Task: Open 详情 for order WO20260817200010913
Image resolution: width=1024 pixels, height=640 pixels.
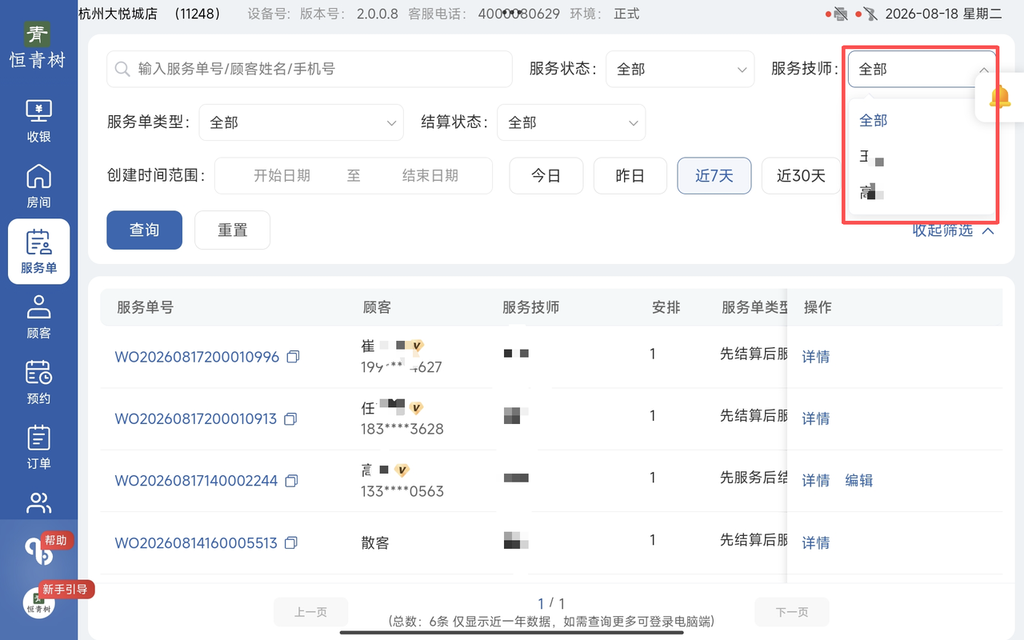Action: [816, 419]
